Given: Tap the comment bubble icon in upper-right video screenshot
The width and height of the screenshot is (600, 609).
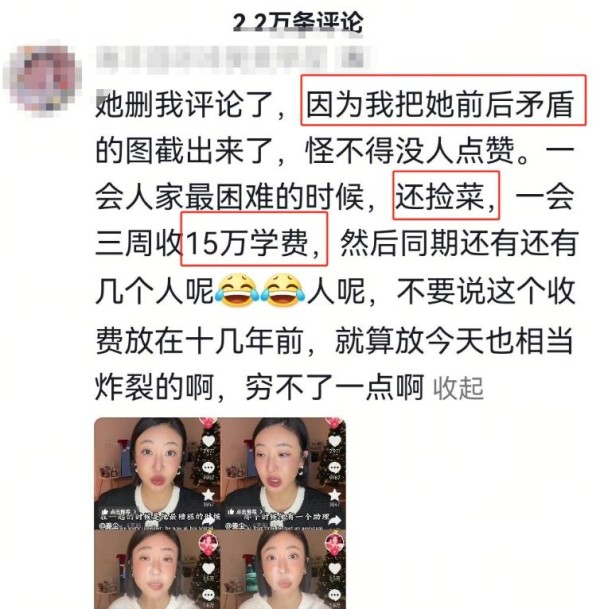Looking at the screenshot, I should pos(335,467).
